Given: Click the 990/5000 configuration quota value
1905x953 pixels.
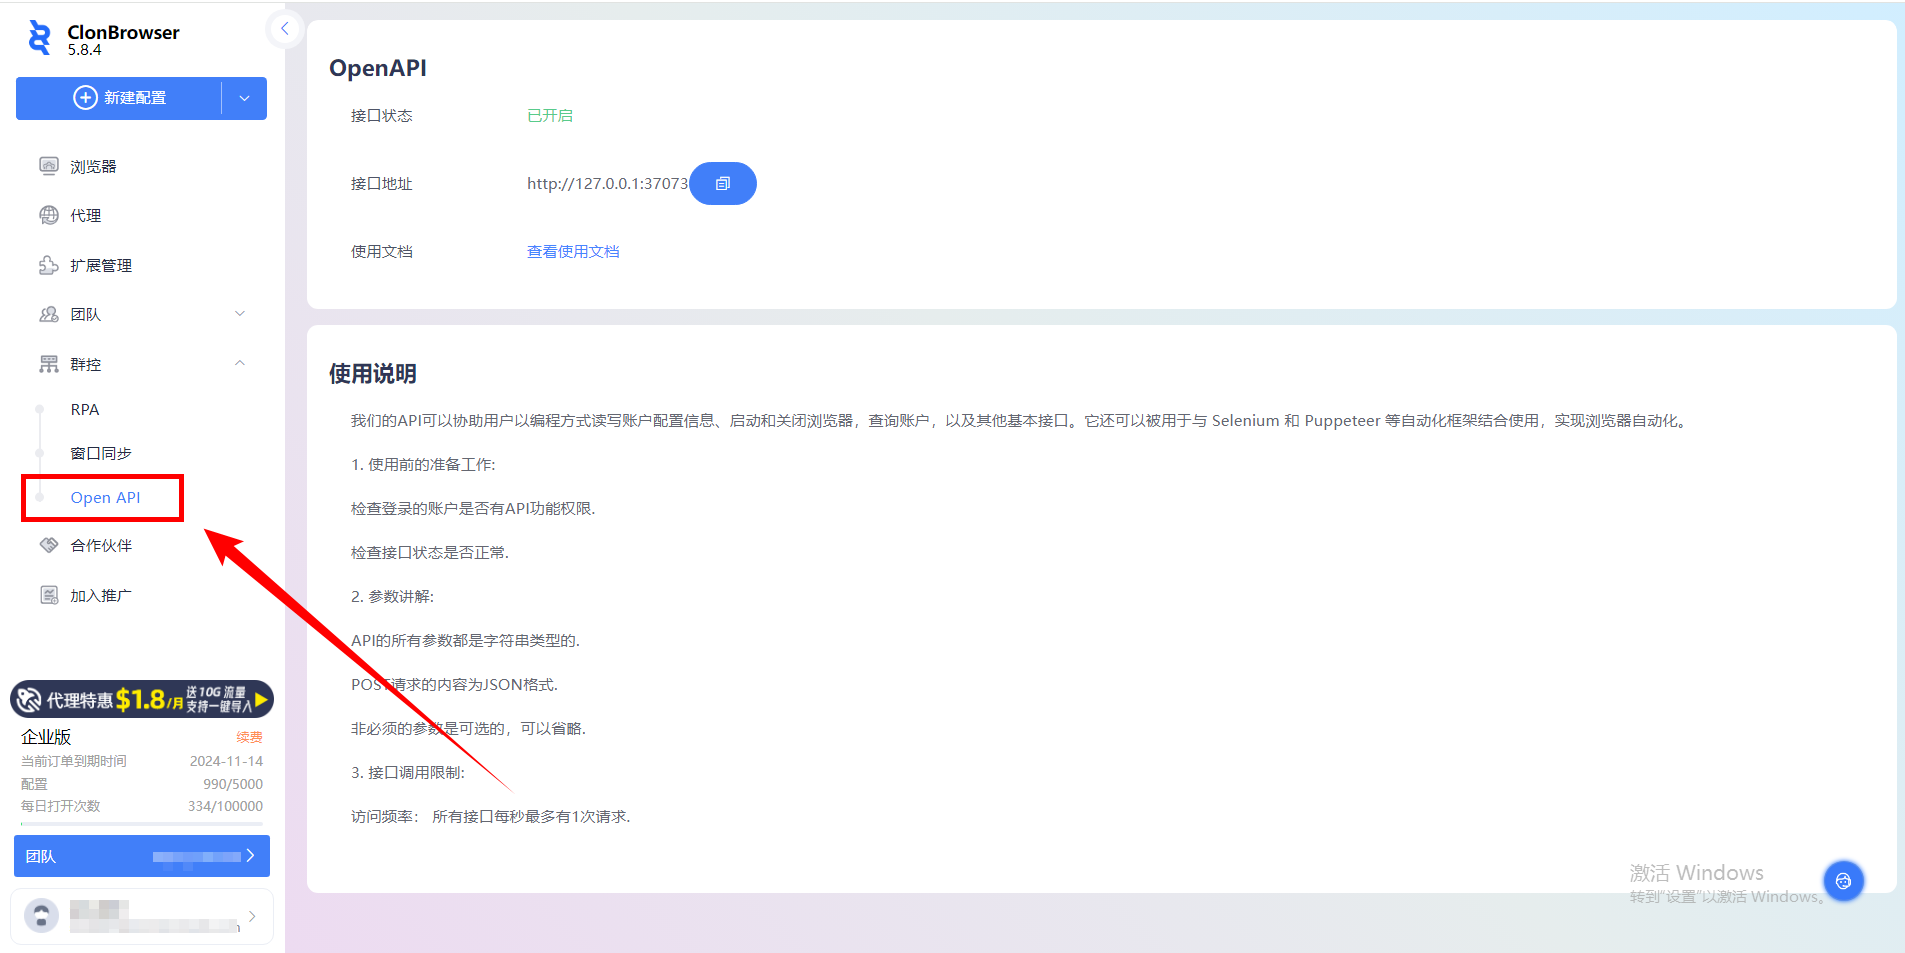Looking at the screenshot, I should 233,784.
